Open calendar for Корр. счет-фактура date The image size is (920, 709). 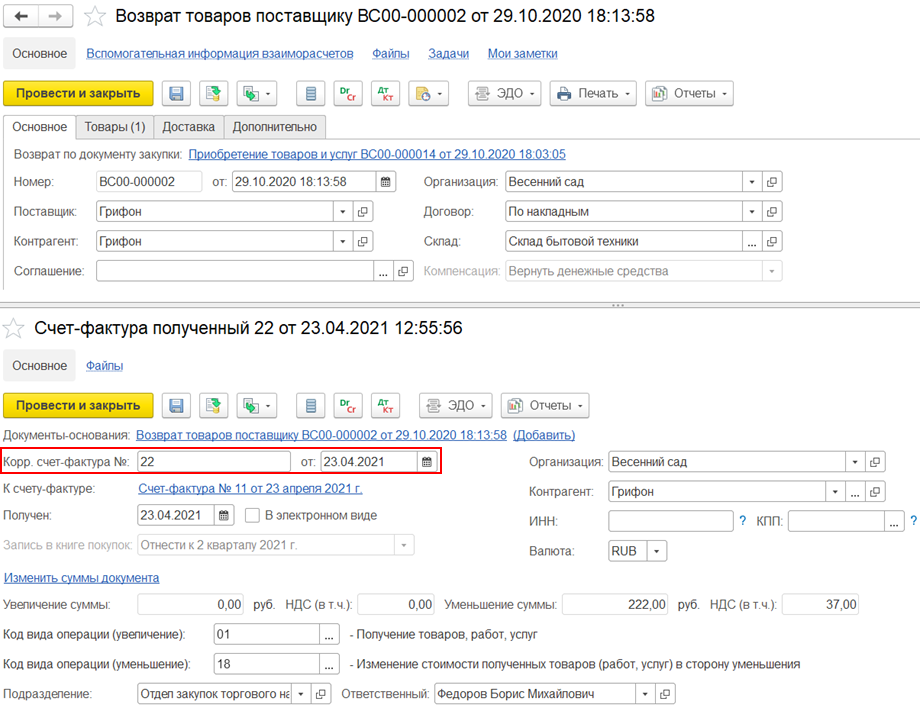click(427, 462)
